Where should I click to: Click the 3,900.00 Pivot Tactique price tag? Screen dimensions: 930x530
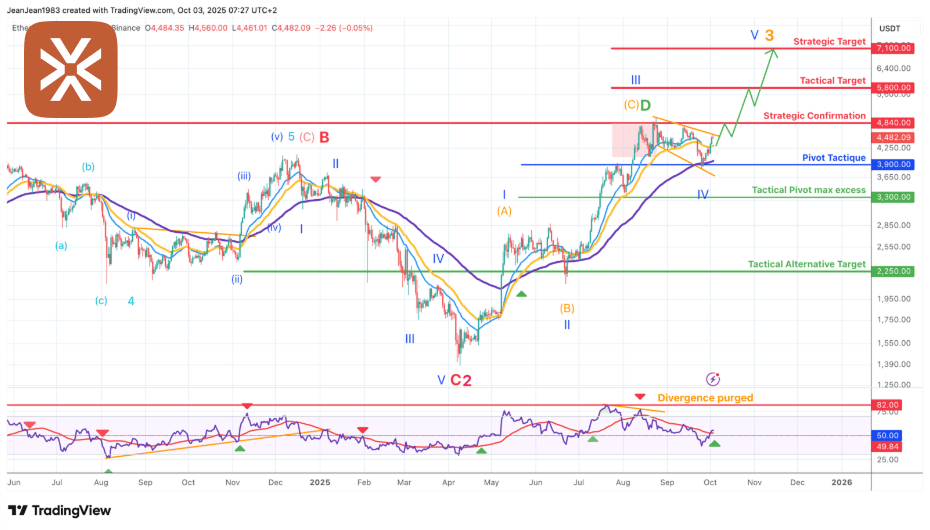893,165
